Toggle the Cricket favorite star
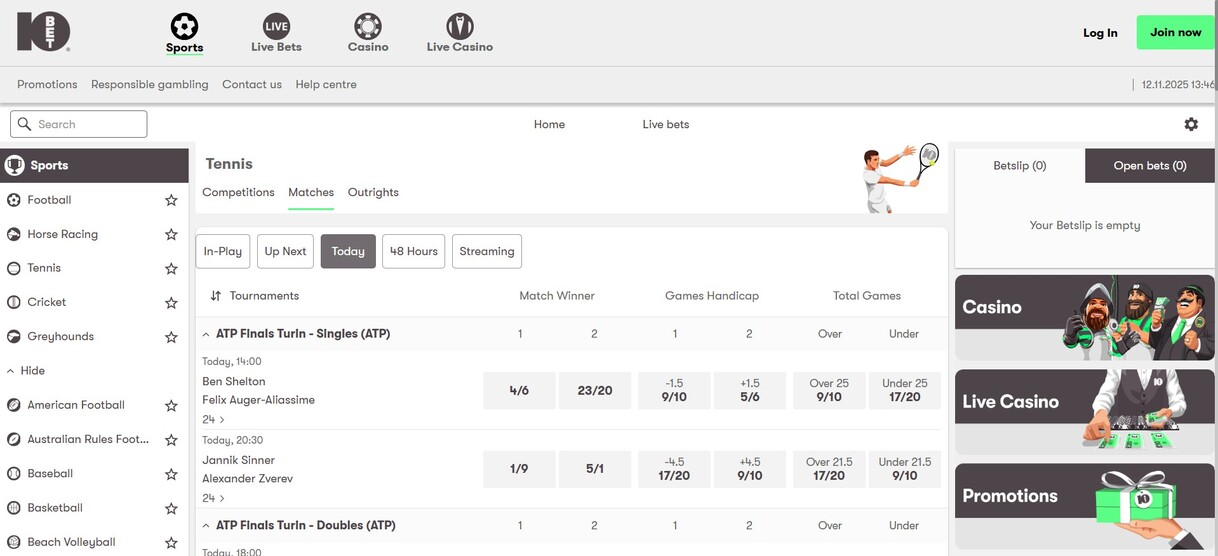1218x556 pixels. click(x=171, y=303)
